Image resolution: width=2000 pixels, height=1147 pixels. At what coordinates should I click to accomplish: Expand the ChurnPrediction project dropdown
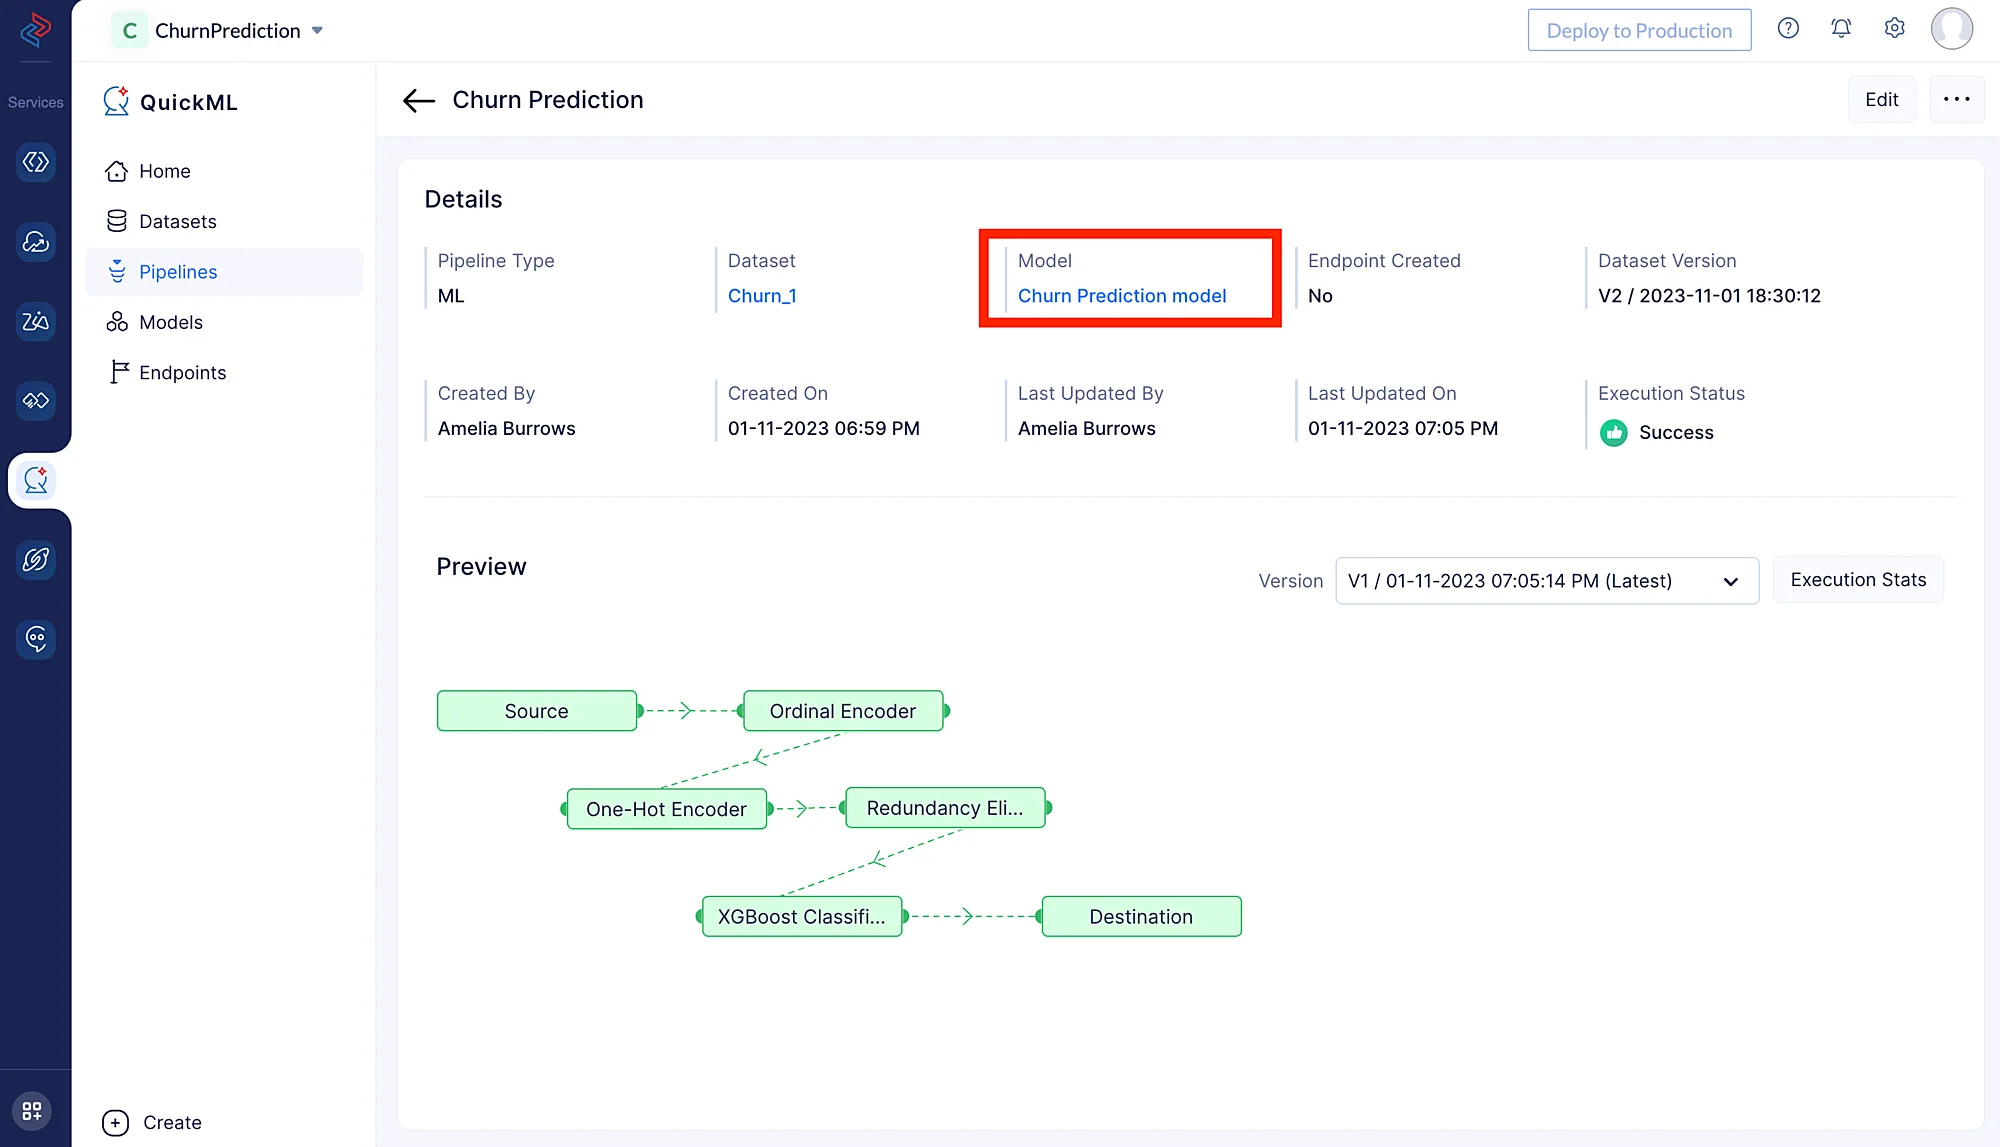(x=317, y=31)
